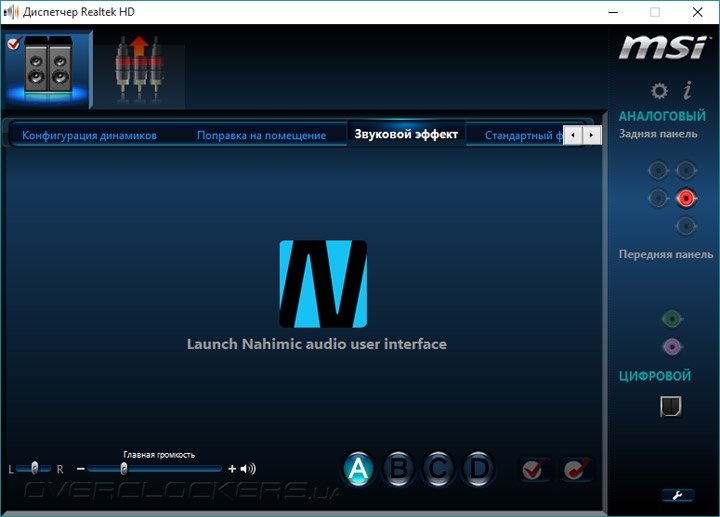This screenshot has height=517, width=720.
Task: Close the Диспетчер Realtek HD window
Action: [x=698, y=12]
